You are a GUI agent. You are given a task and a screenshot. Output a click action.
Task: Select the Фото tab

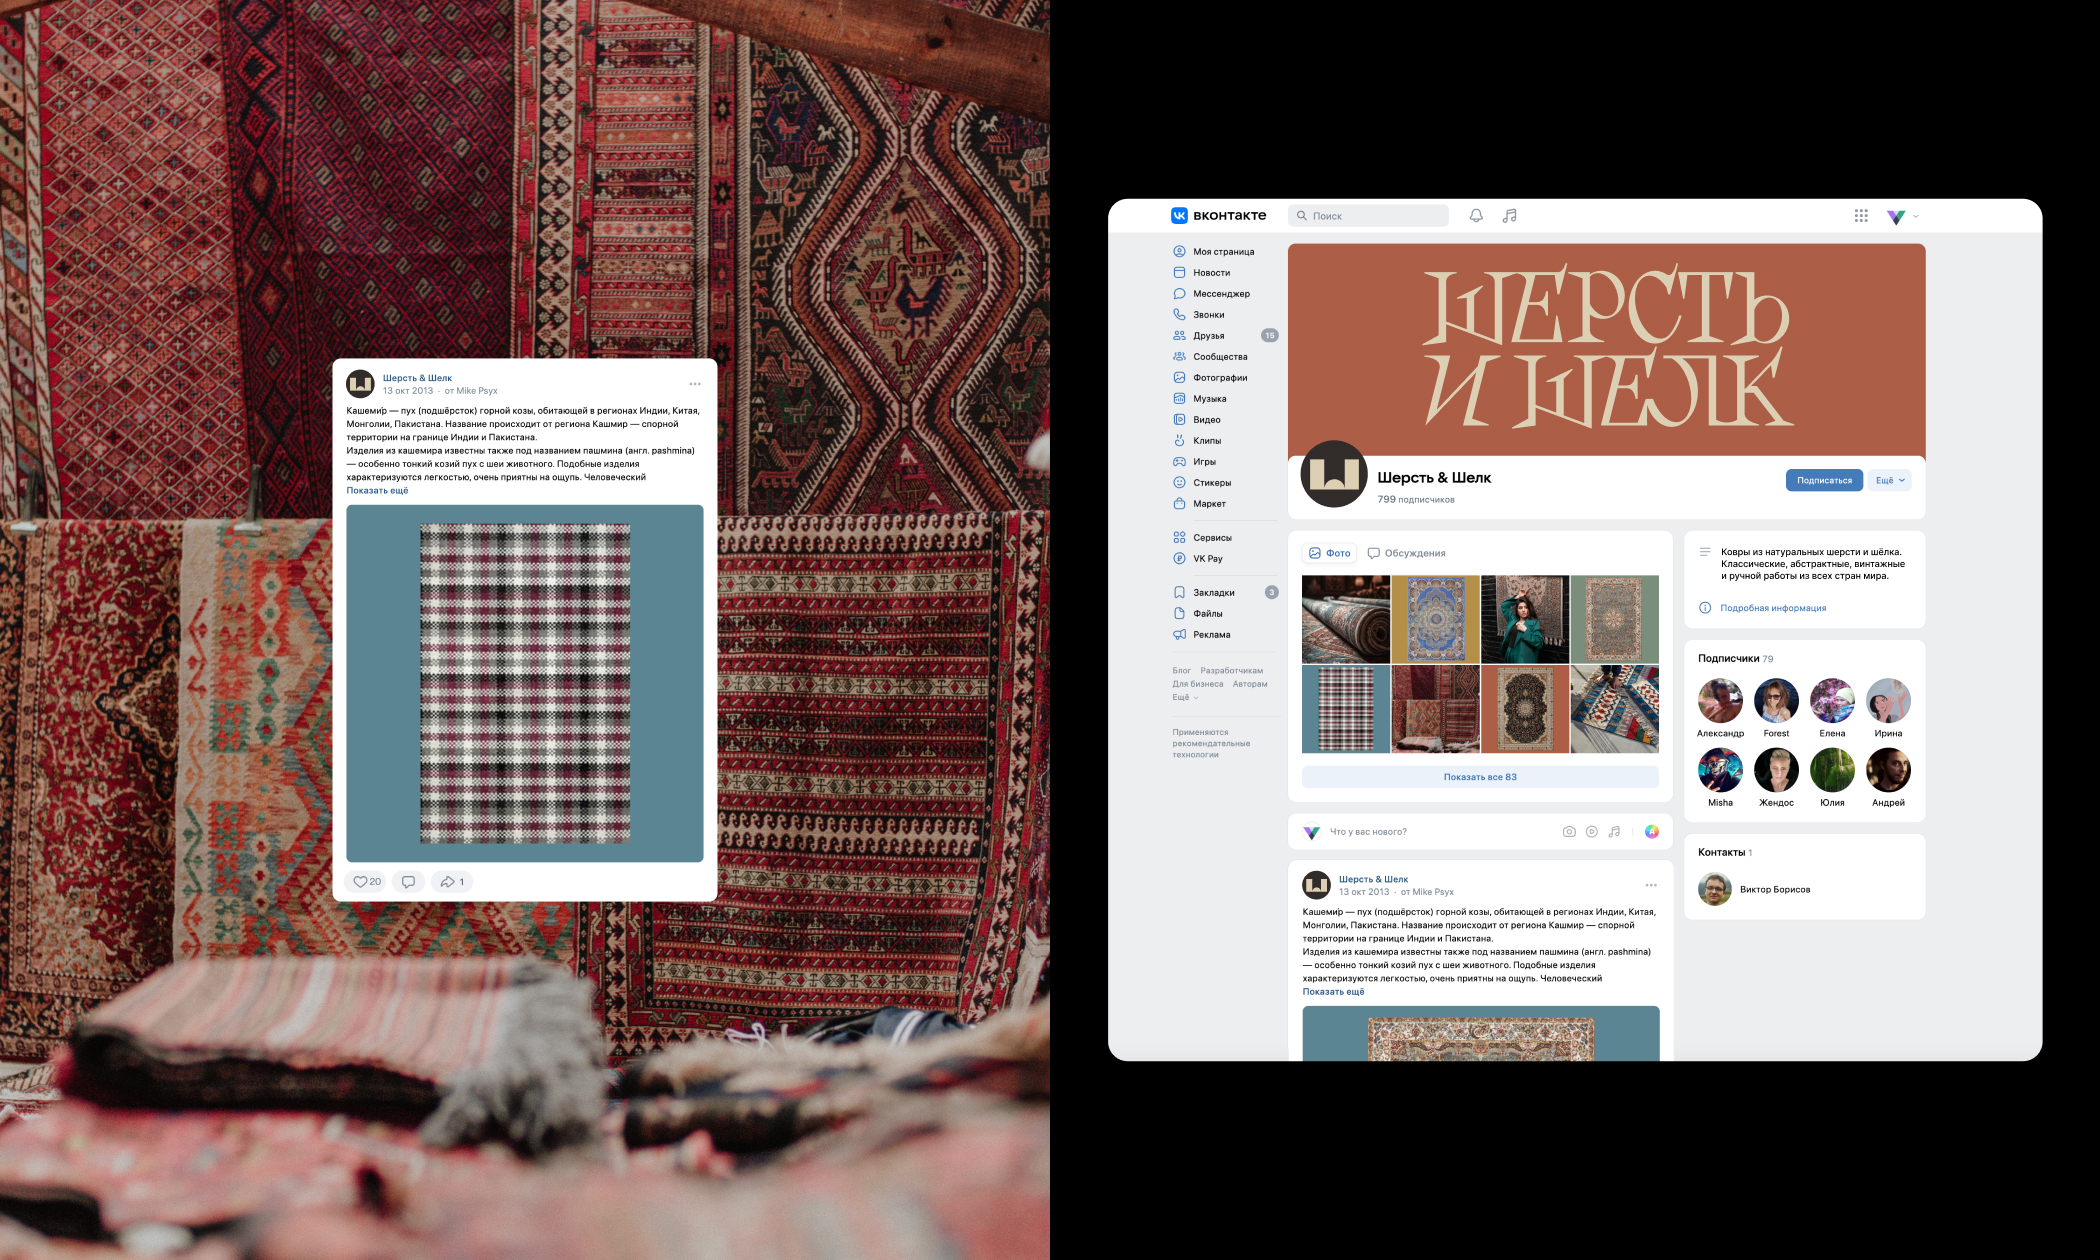coord(1329,553)
